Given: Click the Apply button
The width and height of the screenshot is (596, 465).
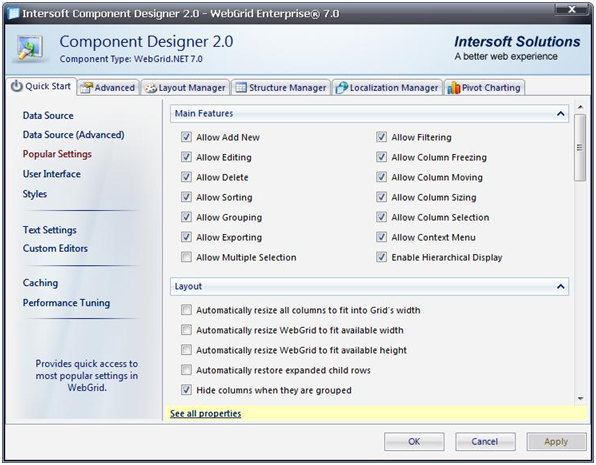Looking at the screenshot, I should [x=556, y=441].
